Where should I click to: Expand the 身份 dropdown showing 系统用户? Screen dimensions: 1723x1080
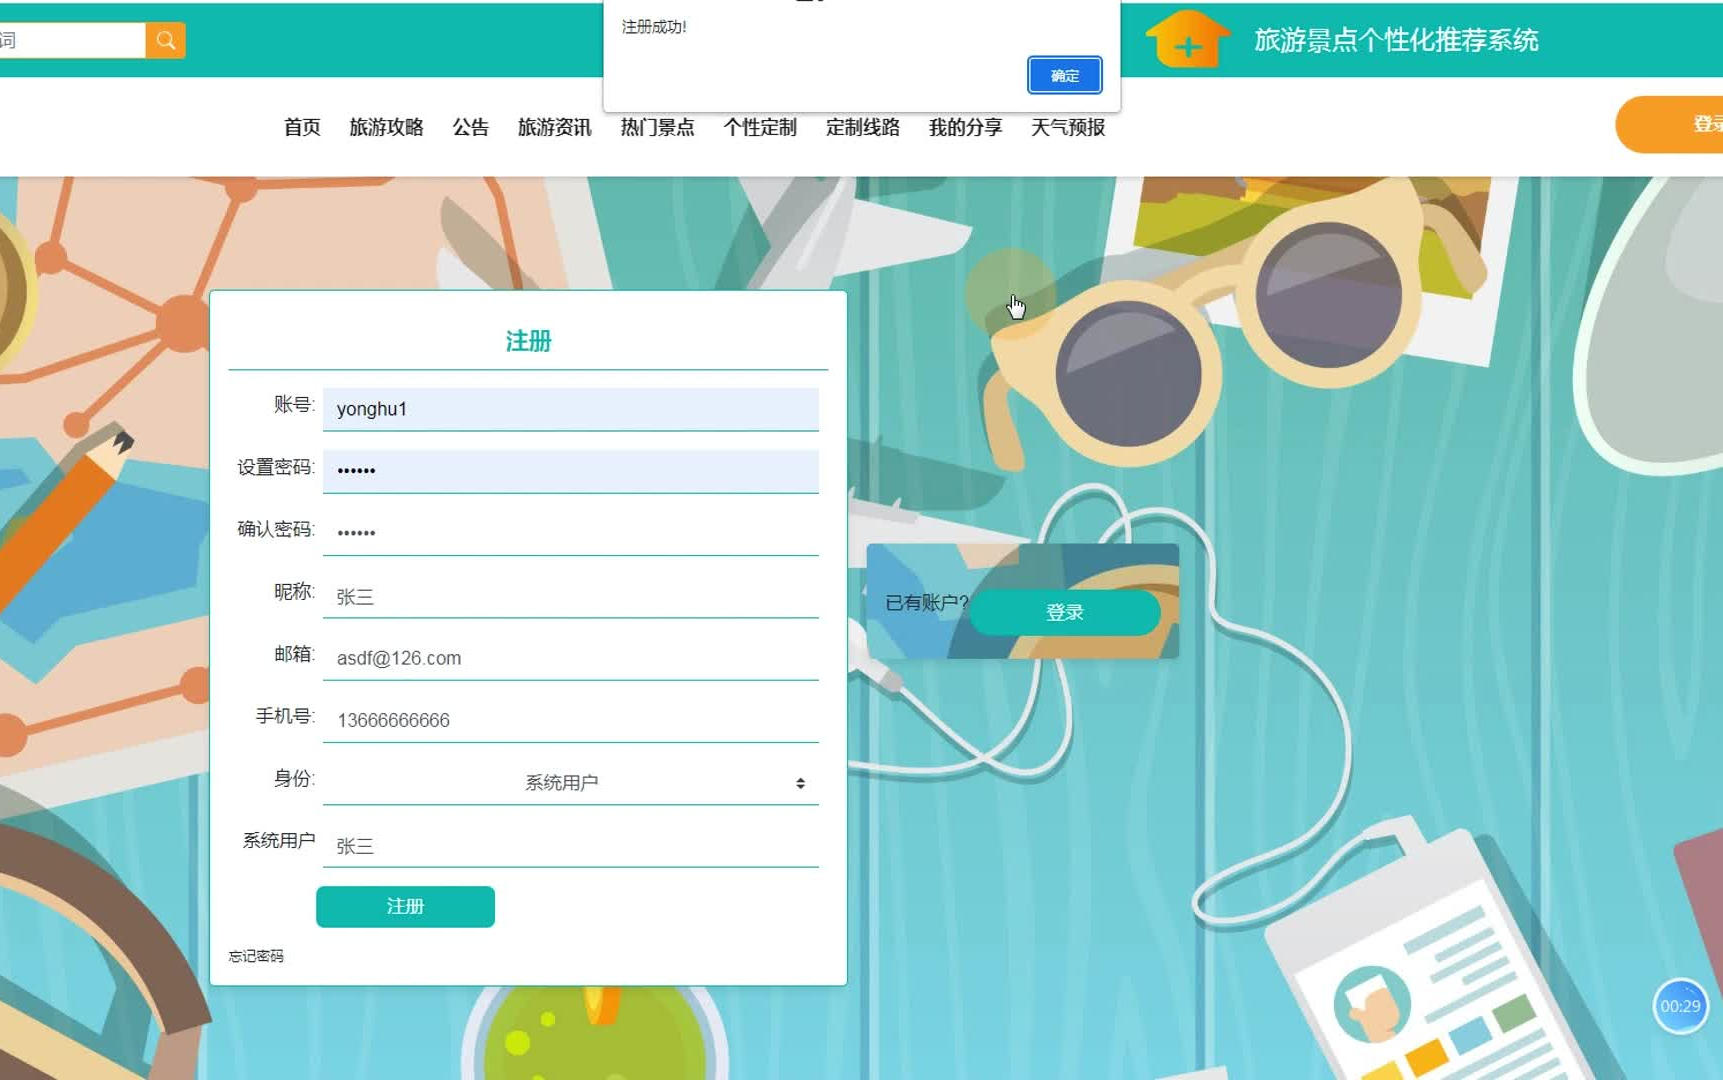570,782
